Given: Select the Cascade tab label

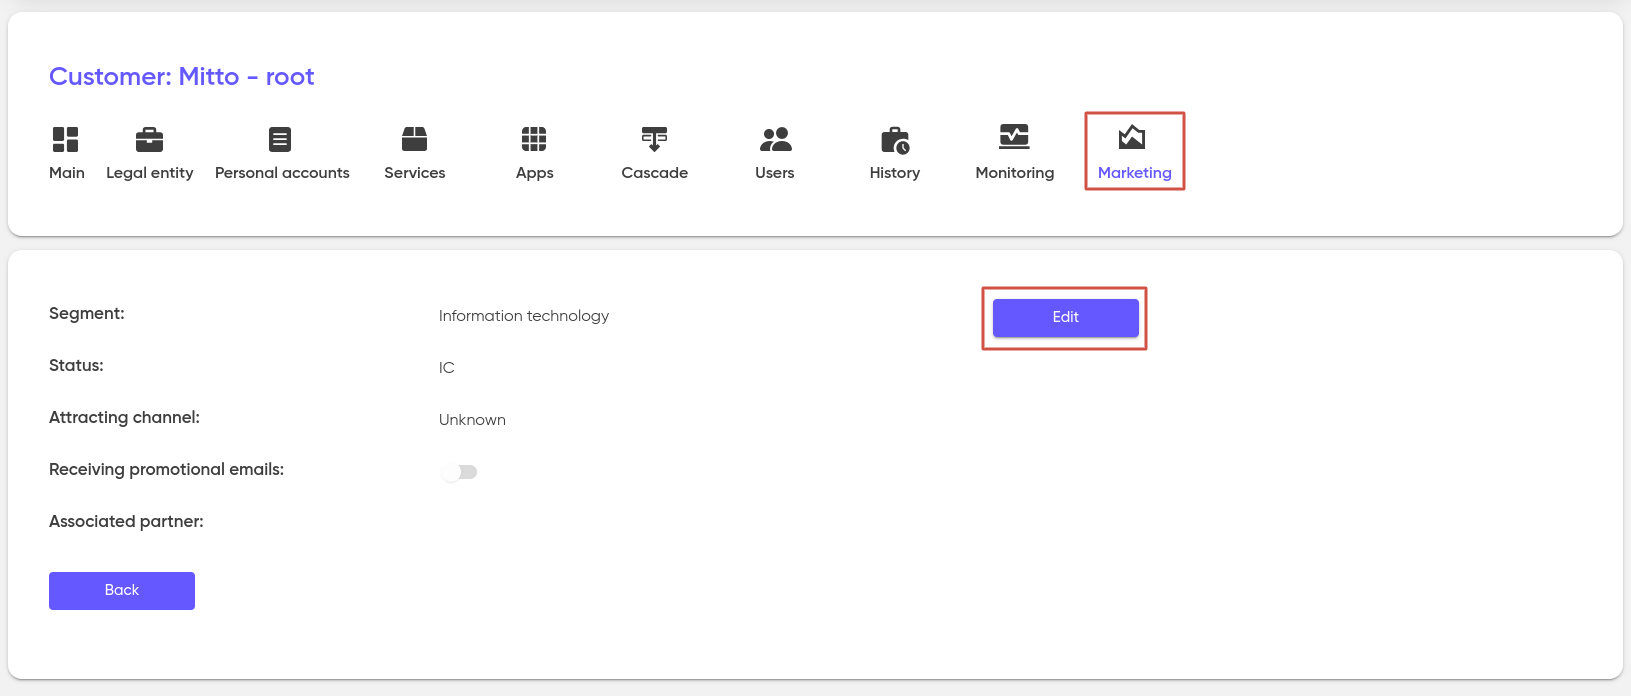Looking at the screenshot, I should point(655,173).
